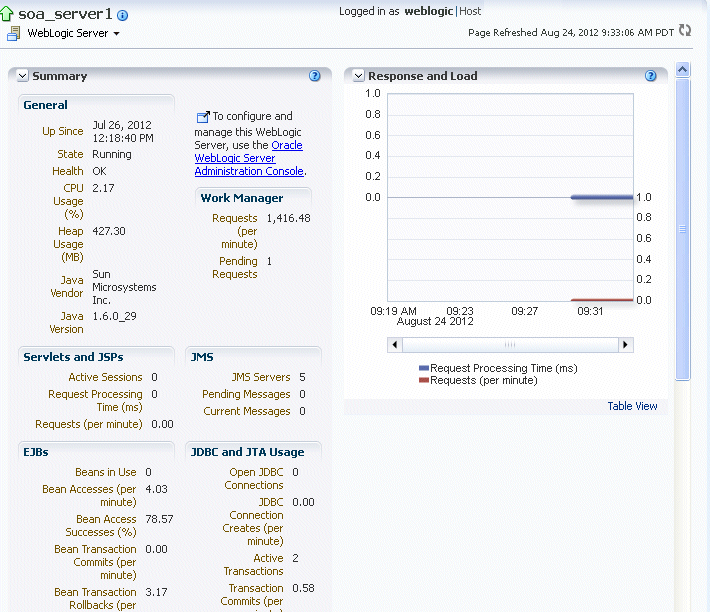
Task: Open the info icon next to soa_server1
Action: pyautogui.click(x=122, y=16)
